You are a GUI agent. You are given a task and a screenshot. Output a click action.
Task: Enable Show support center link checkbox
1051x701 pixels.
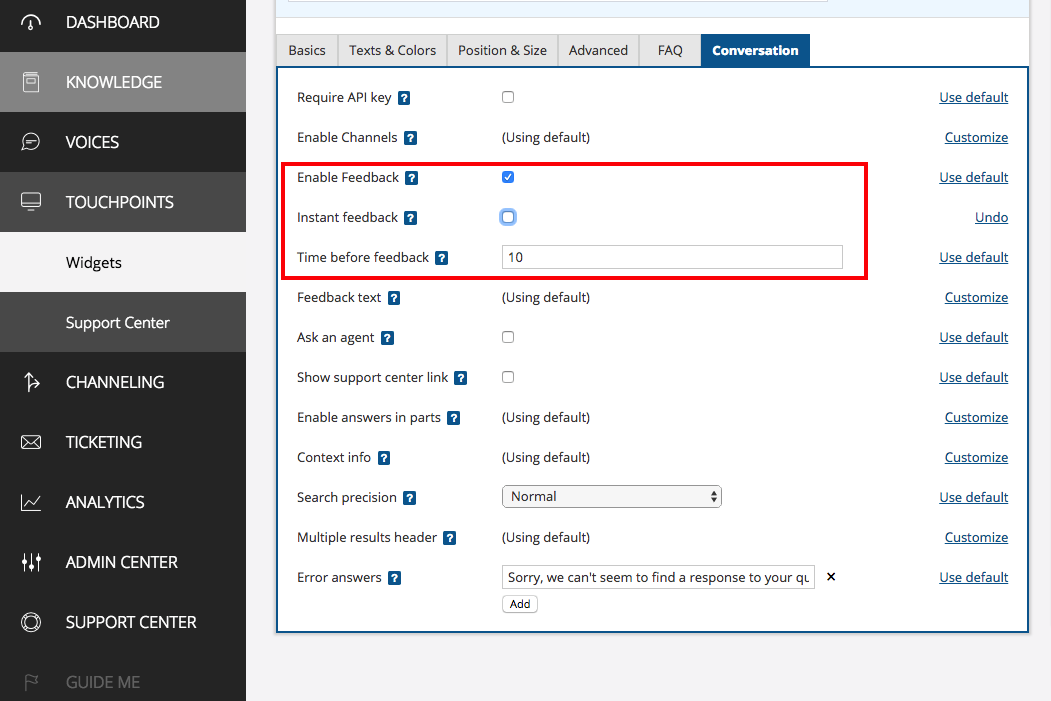pyautogui.click(x=508, y=377)
